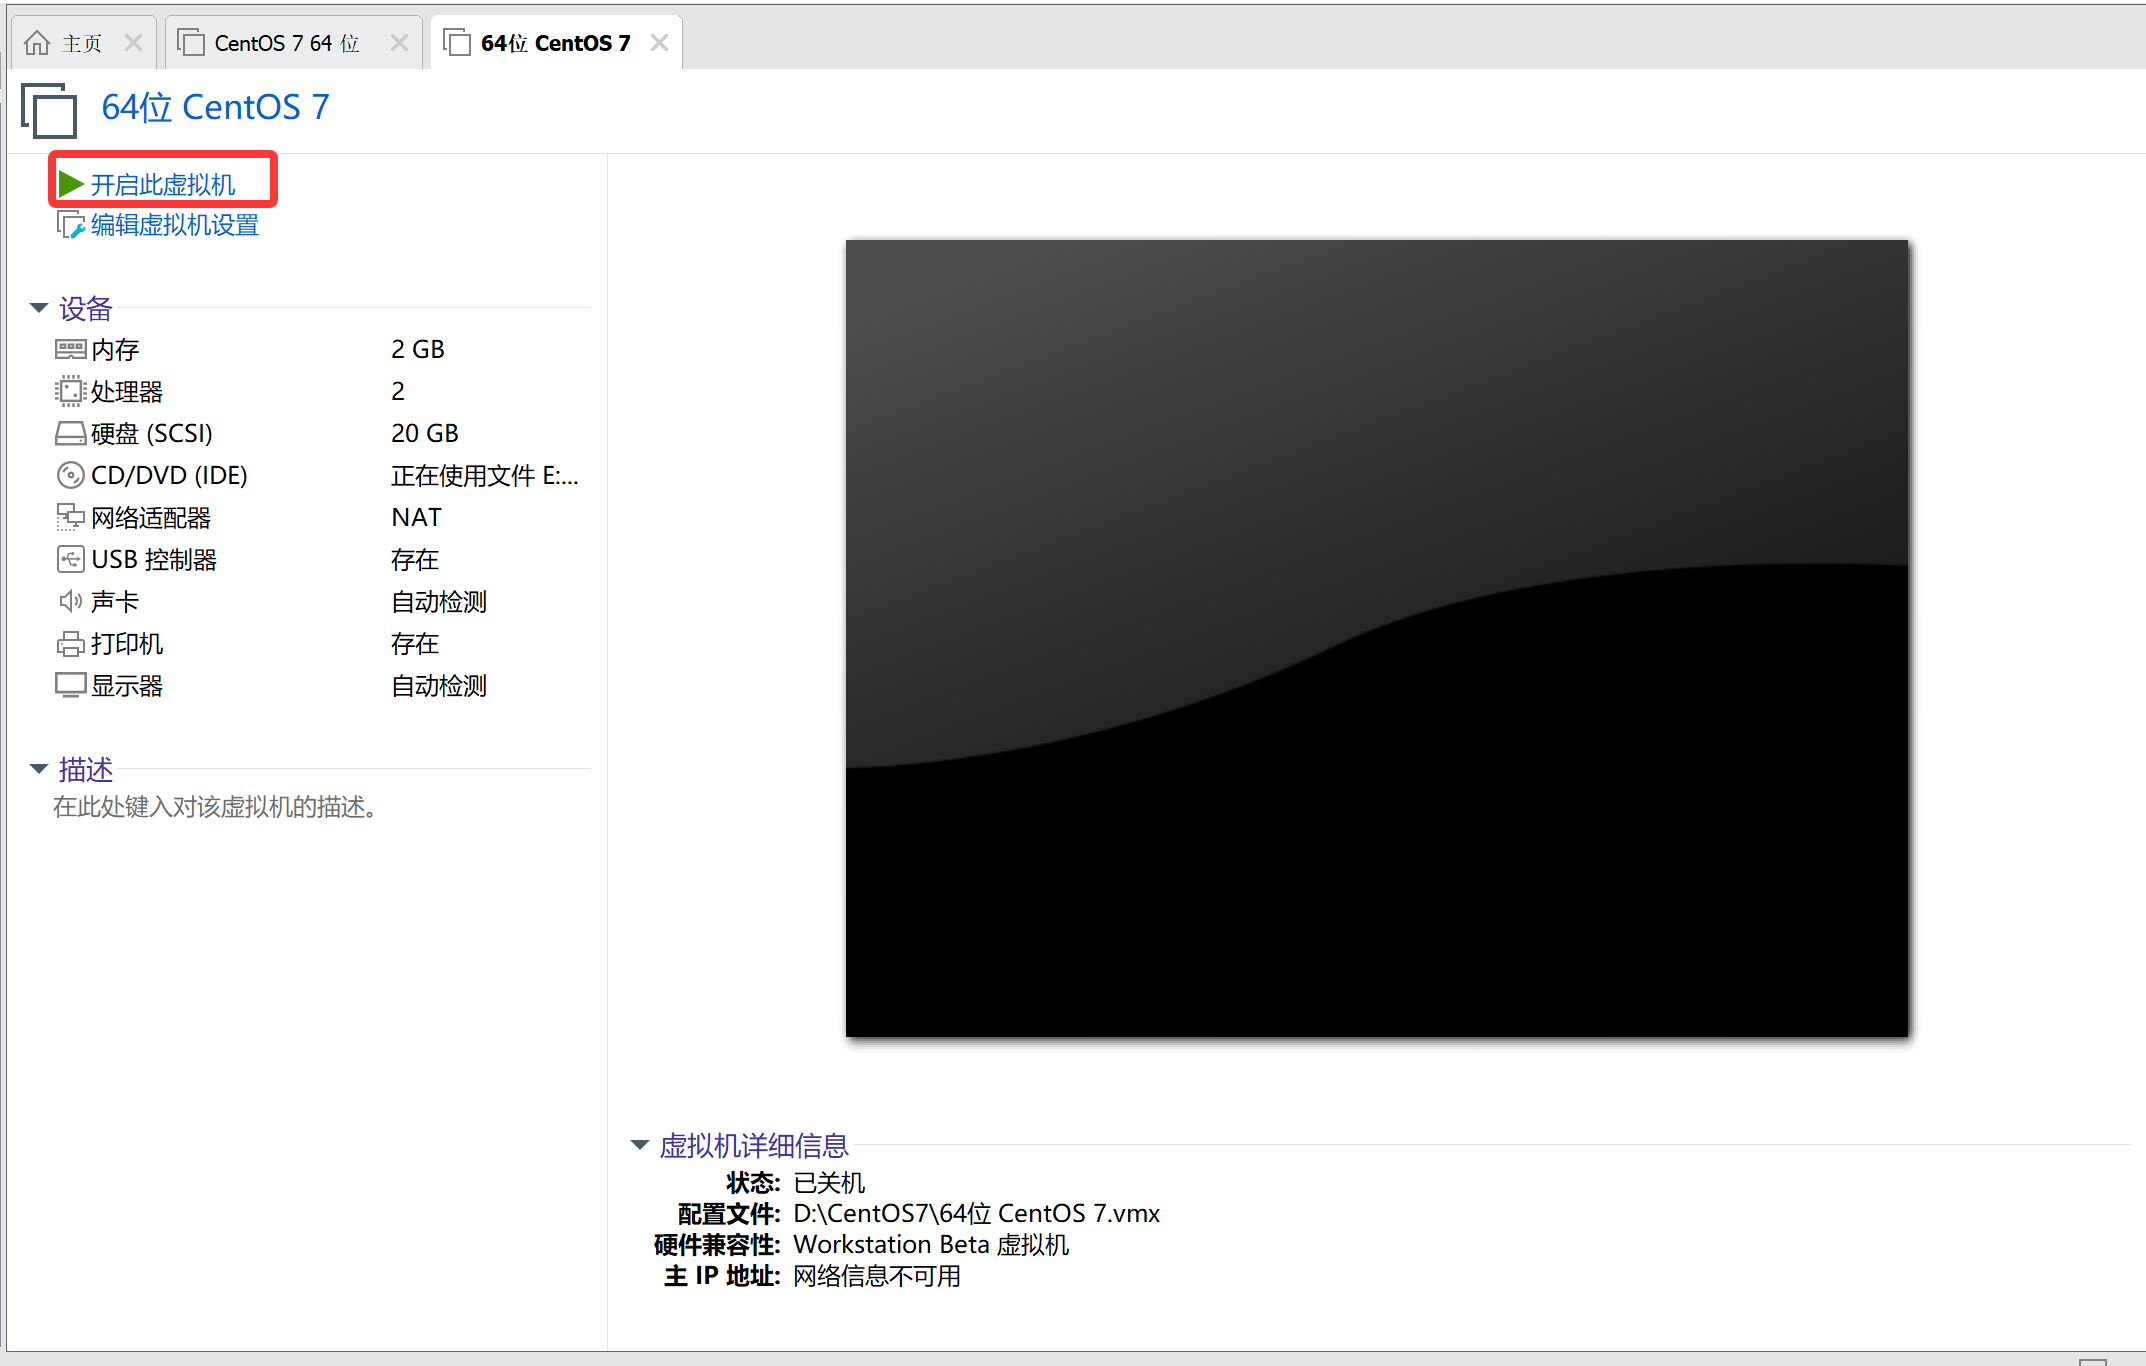
Task: Click the processor (处理器) chip icon
Action: pyautogui.click(x=70, y=391)
